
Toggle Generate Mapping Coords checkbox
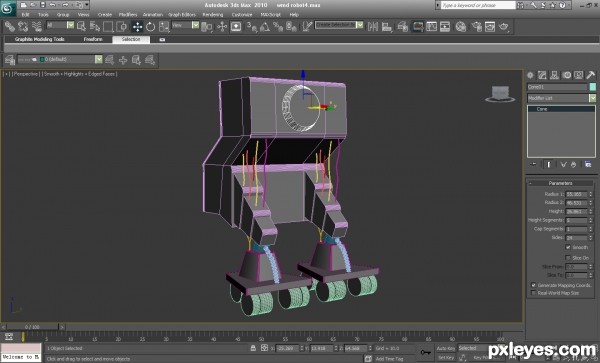tap(533, 285)
